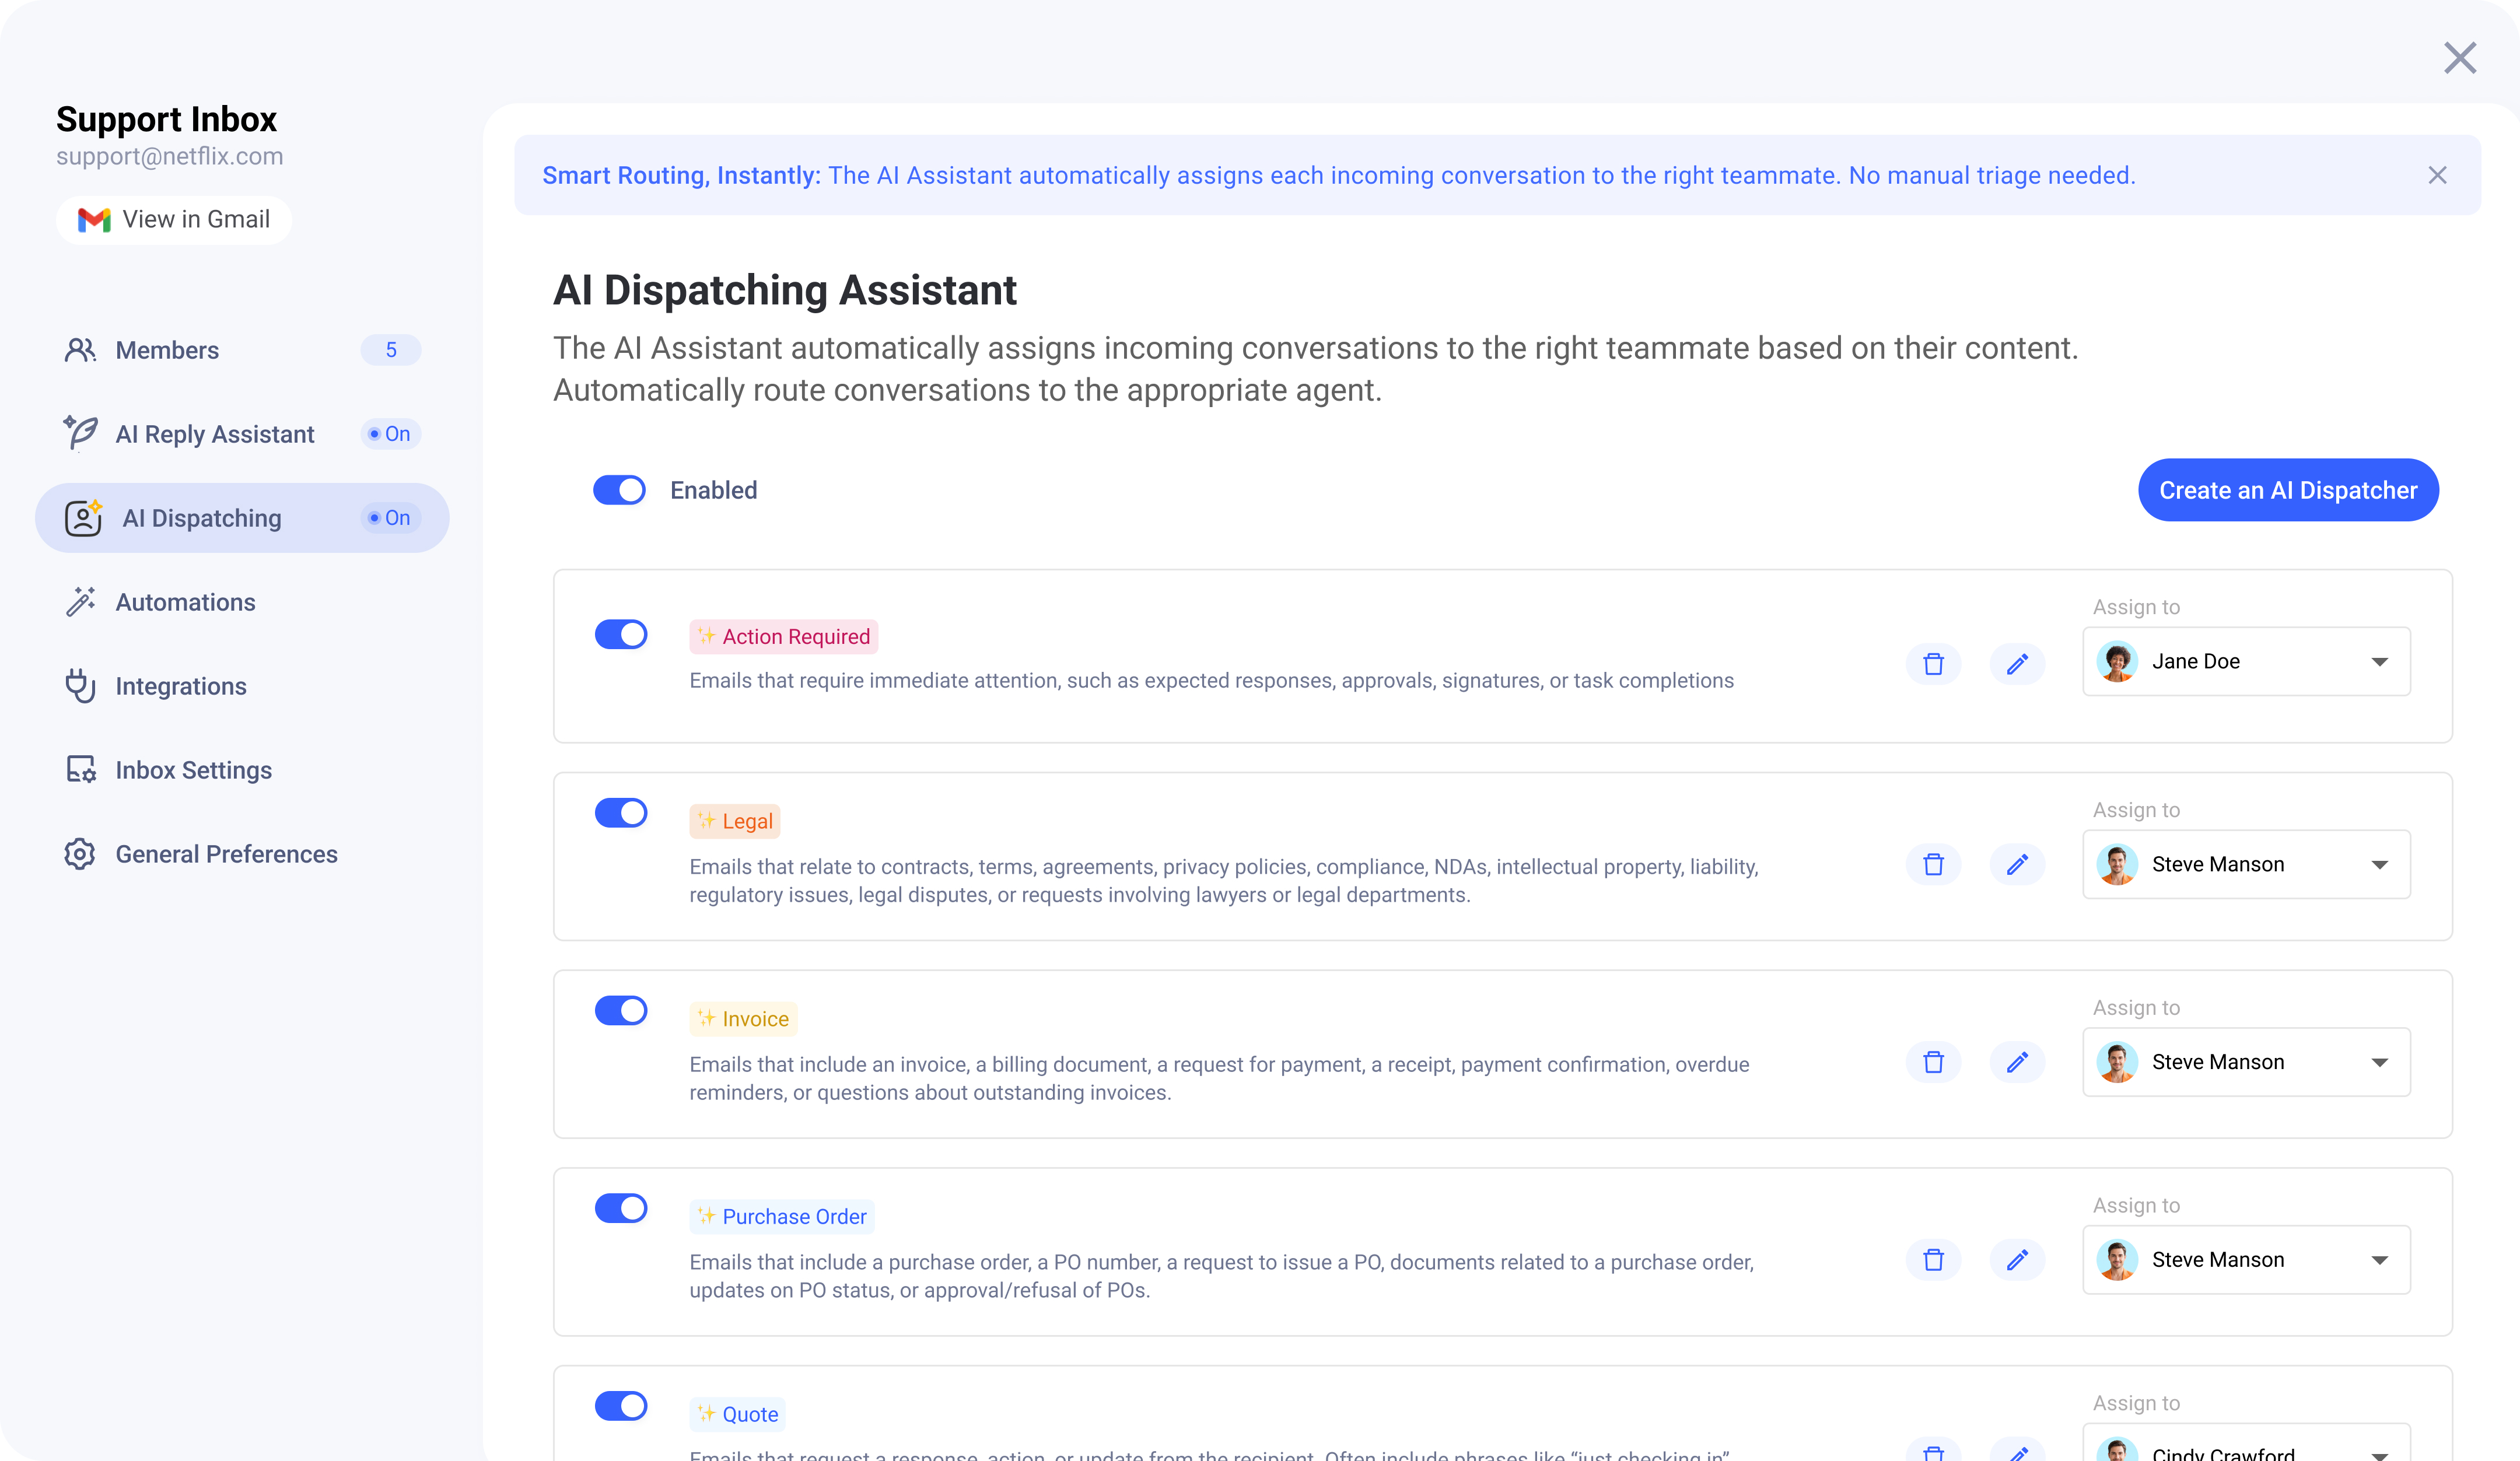
Task: Click Create an AI Dispatcher button
Action: 2287,490
